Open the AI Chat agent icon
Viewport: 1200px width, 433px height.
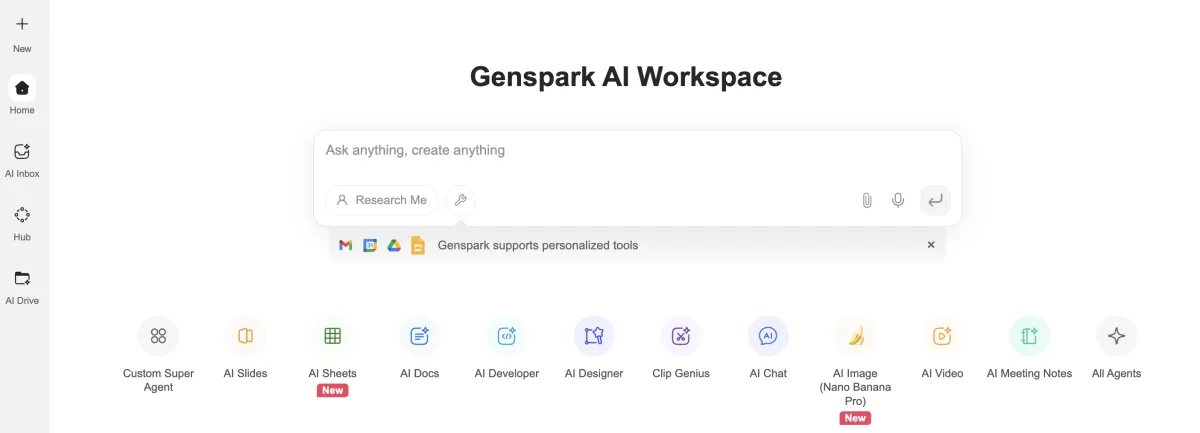tap(768, 336)
